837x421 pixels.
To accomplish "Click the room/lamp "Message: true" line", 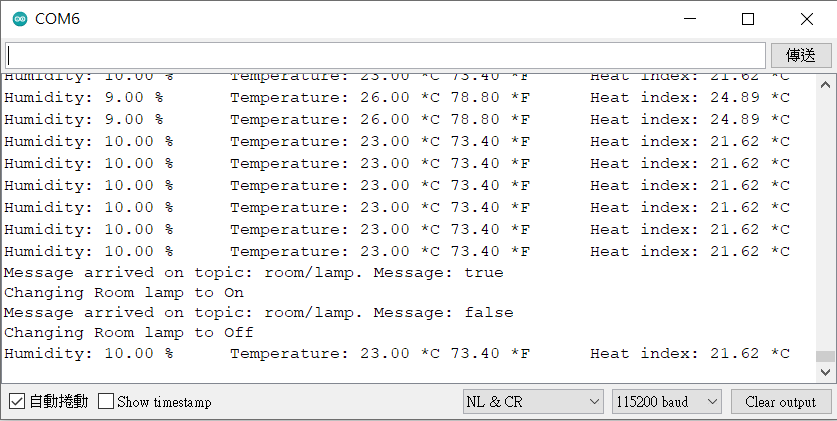I will point(253,272).
